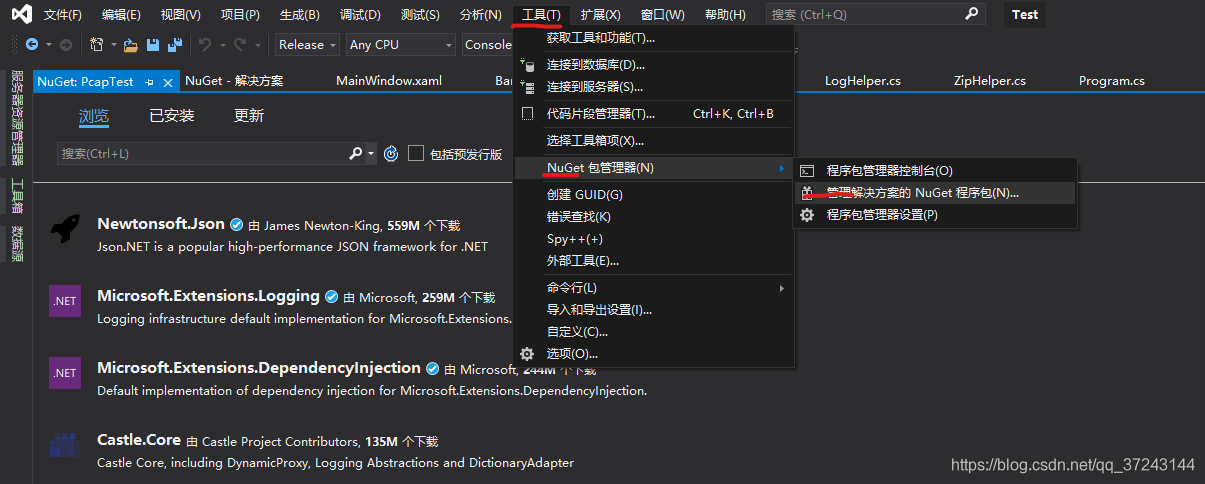Select 导入和导出设置(I) menu item
This screenshot has height=484, width=1205.
click(x=654, y=310)
